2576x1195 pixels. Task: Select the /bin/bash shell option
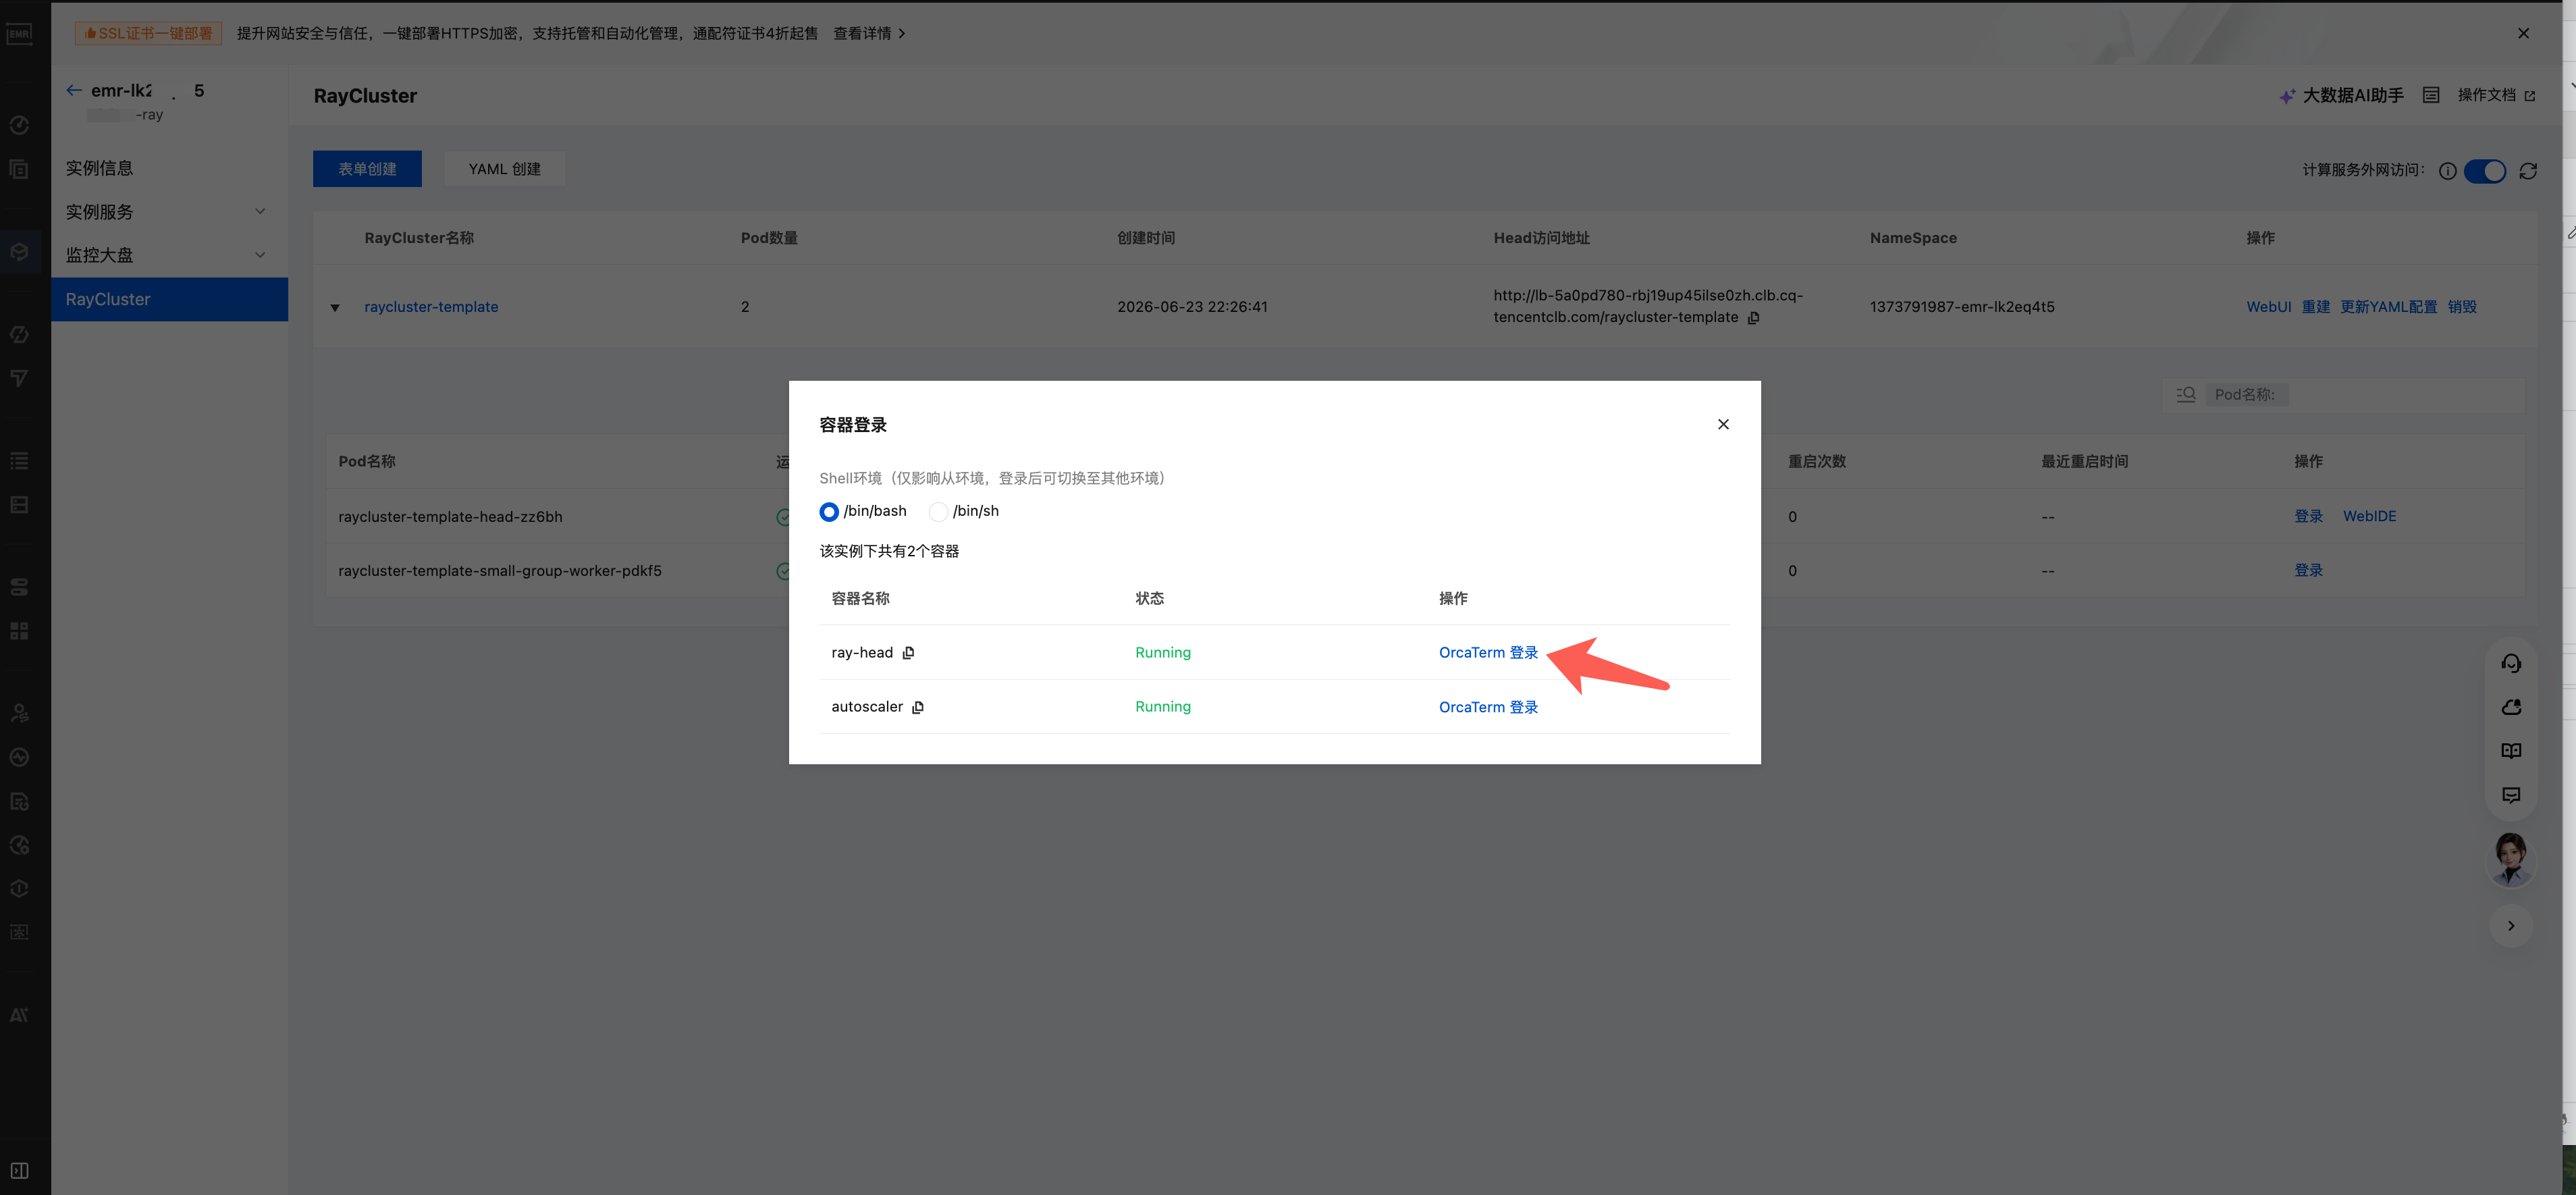click(829, 512)
